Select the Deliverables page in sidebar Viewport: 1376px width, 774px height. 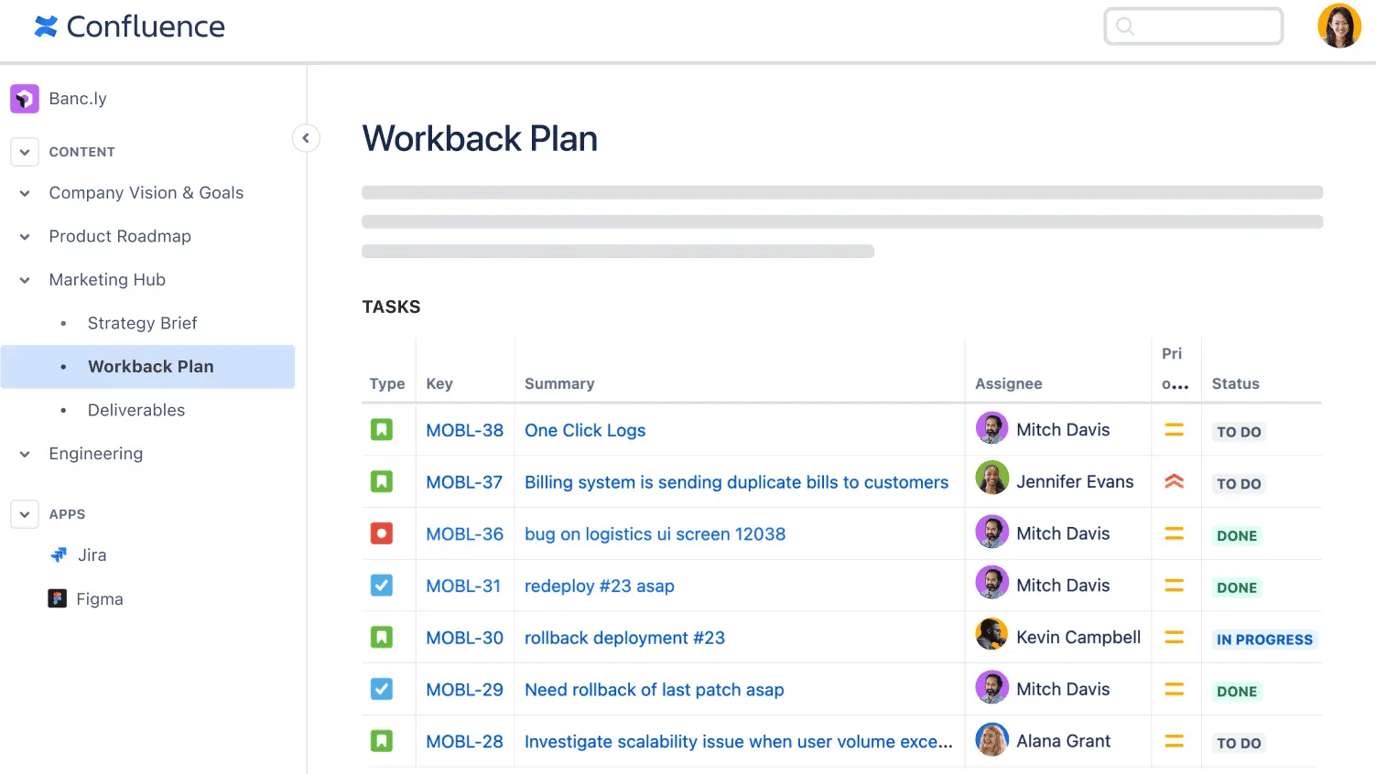click(x=136, y=410)
